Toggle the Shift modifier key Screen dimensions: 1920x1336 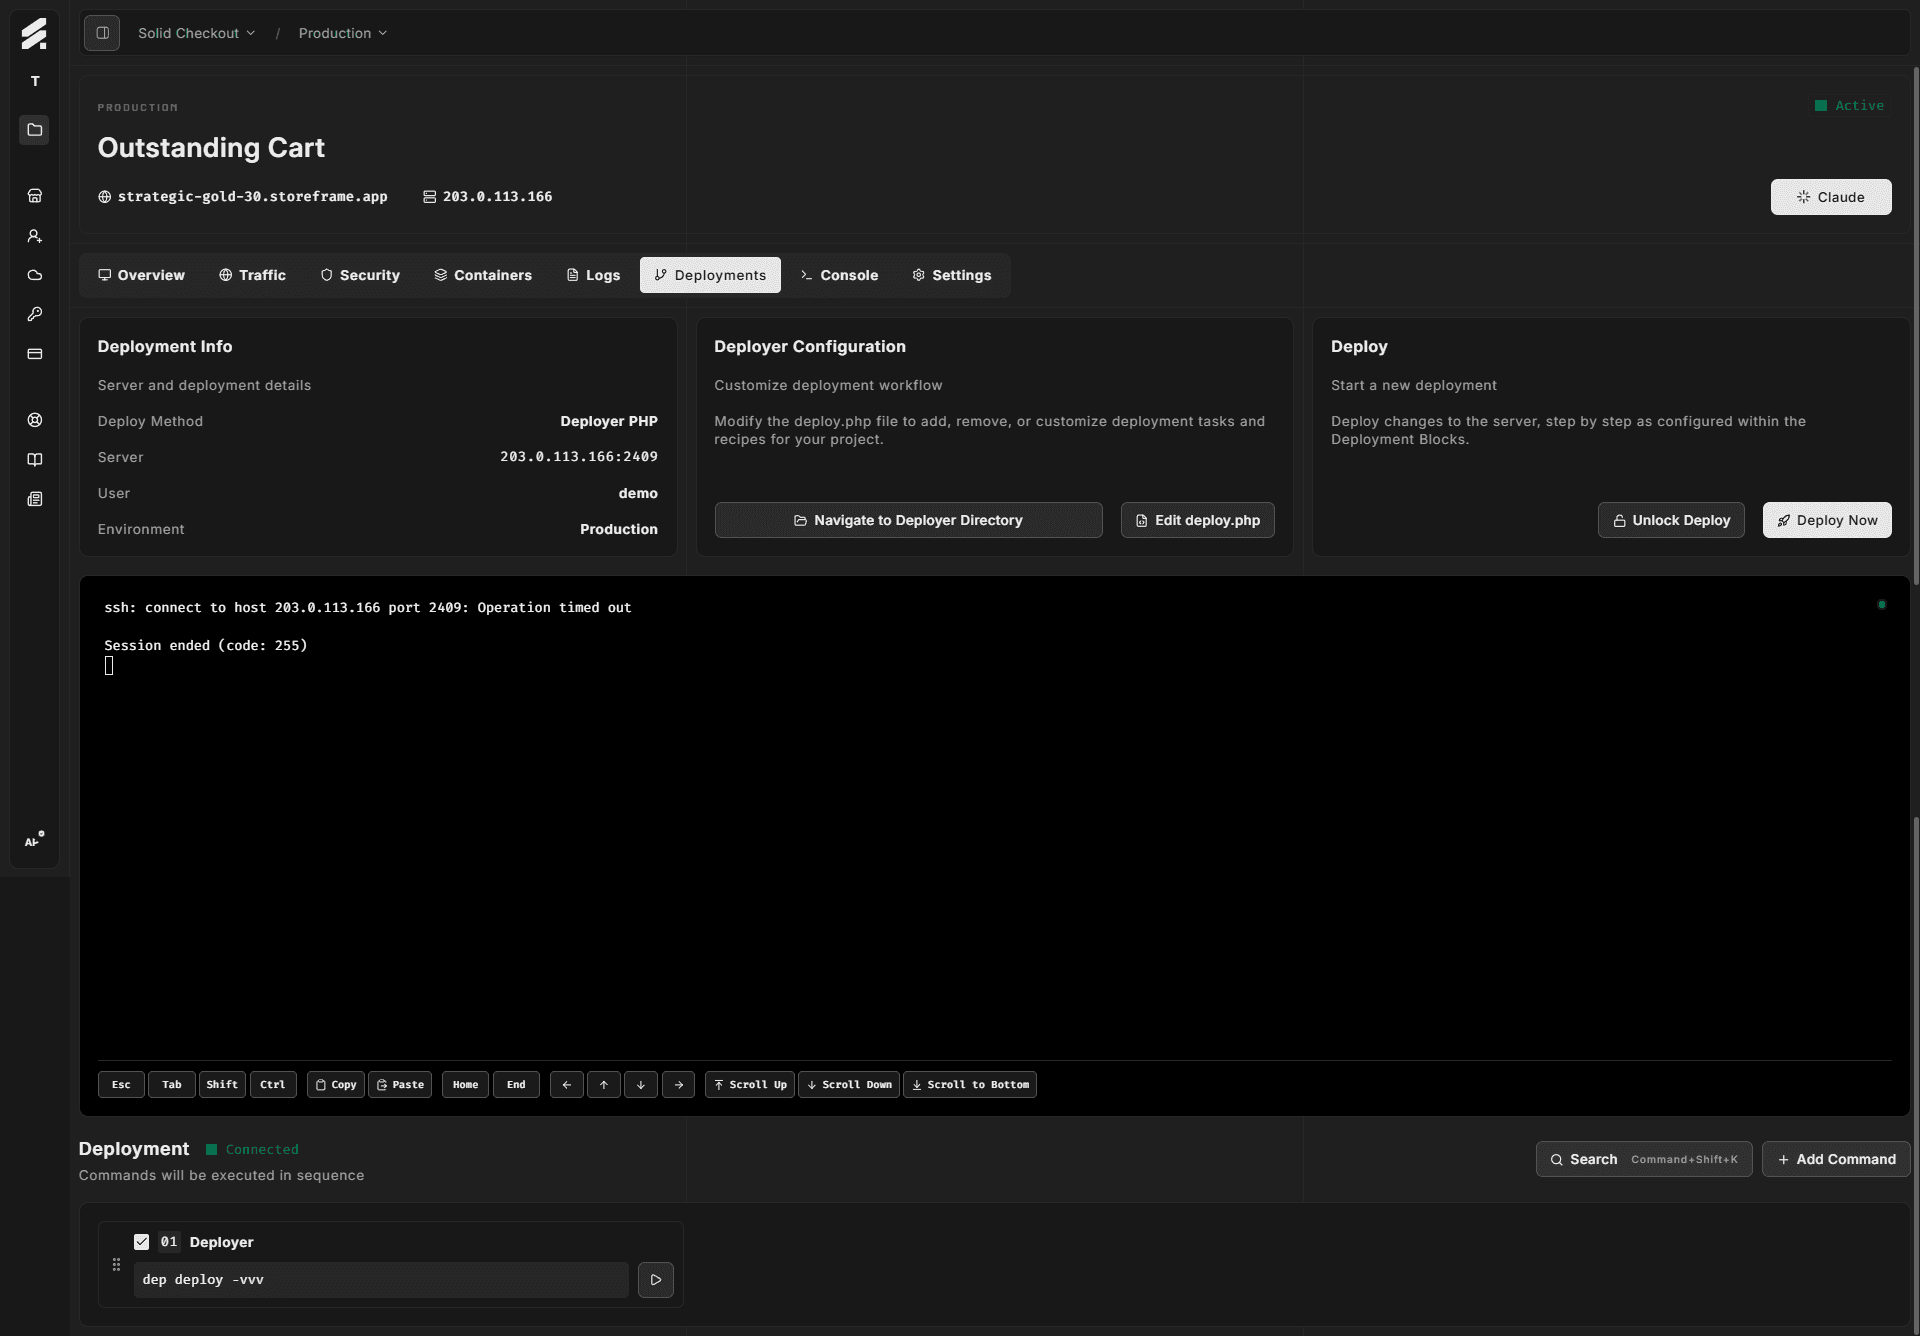[x=222, y=1085]
